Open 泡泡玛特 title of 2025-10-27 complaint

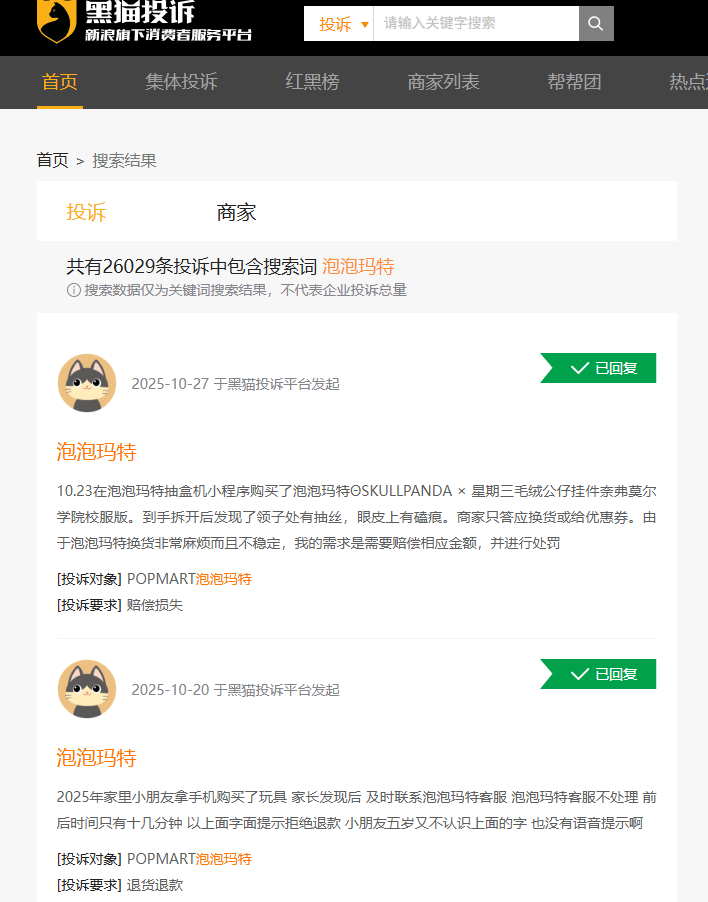point(96,452)
